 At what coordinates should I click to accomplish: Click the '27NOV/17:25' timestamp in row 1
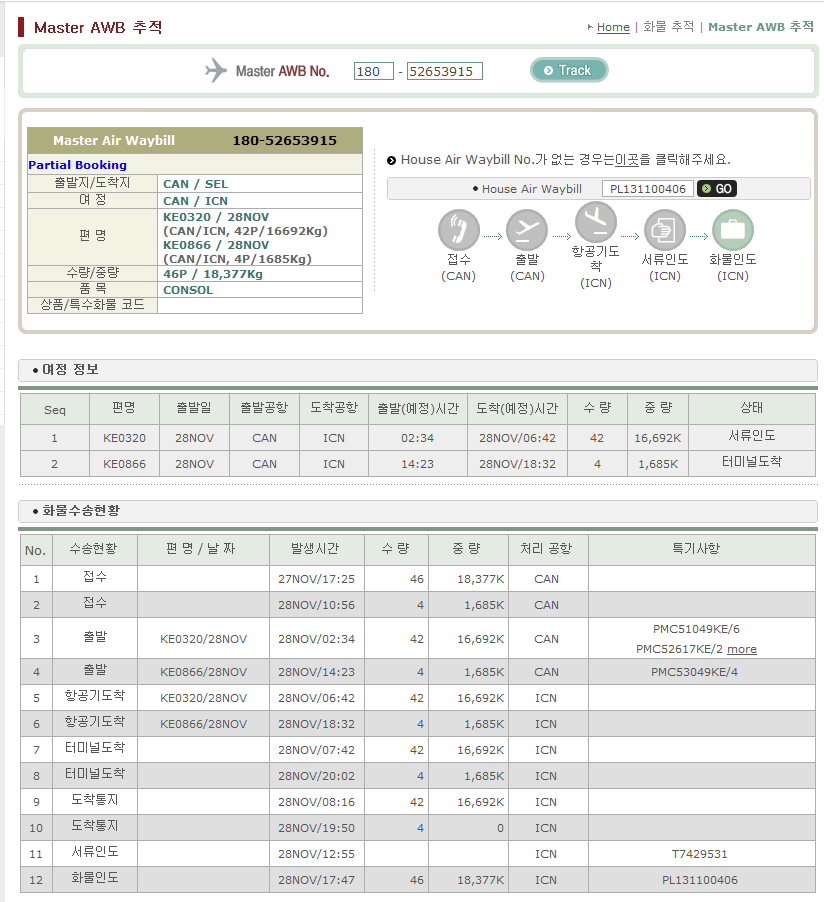[316, 579]
